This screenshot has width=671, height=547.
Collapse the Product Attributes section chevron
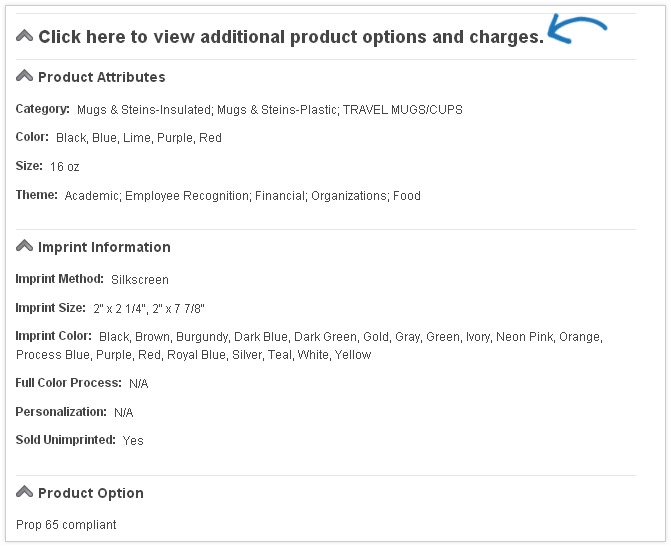tap(24, 76)
